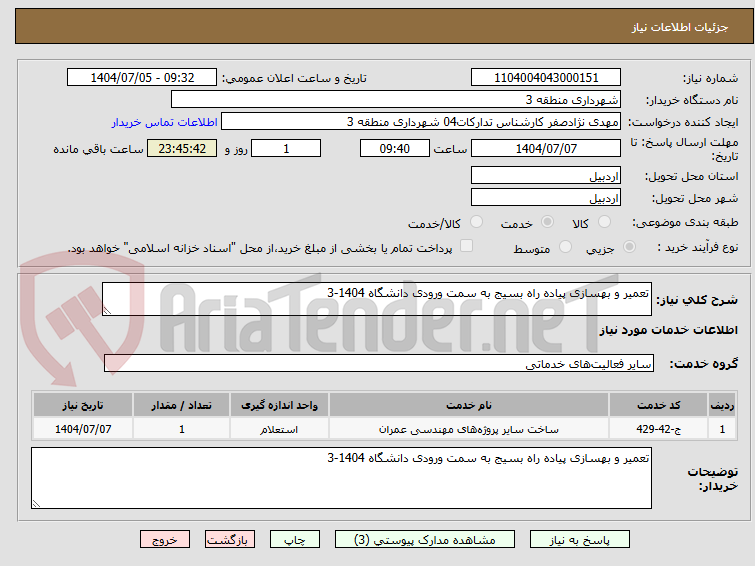Screen dimensions: 755x566
Task: Select the متوسط purchase type radio
Action: click(565, 247)
